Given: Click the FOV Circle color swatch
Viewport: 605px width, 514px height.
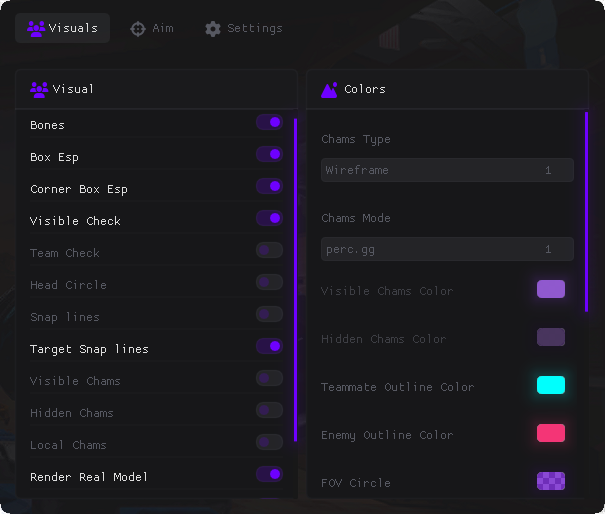Looking at the screenshot, I should point(551,481).
